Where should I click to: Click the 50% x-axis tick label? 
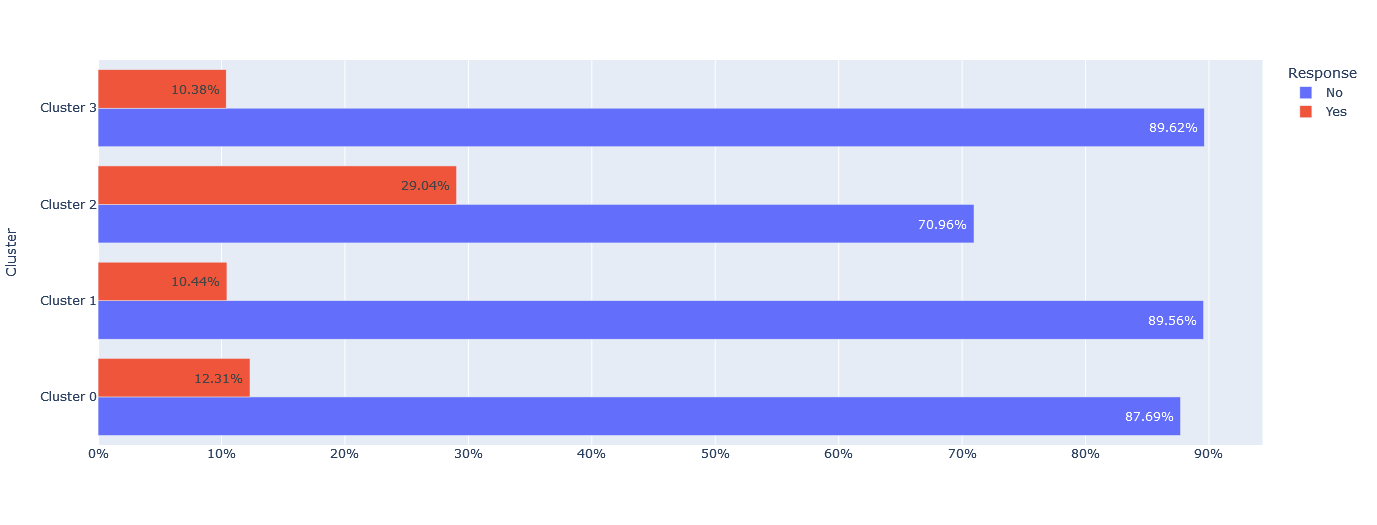(x=715, y=454)
